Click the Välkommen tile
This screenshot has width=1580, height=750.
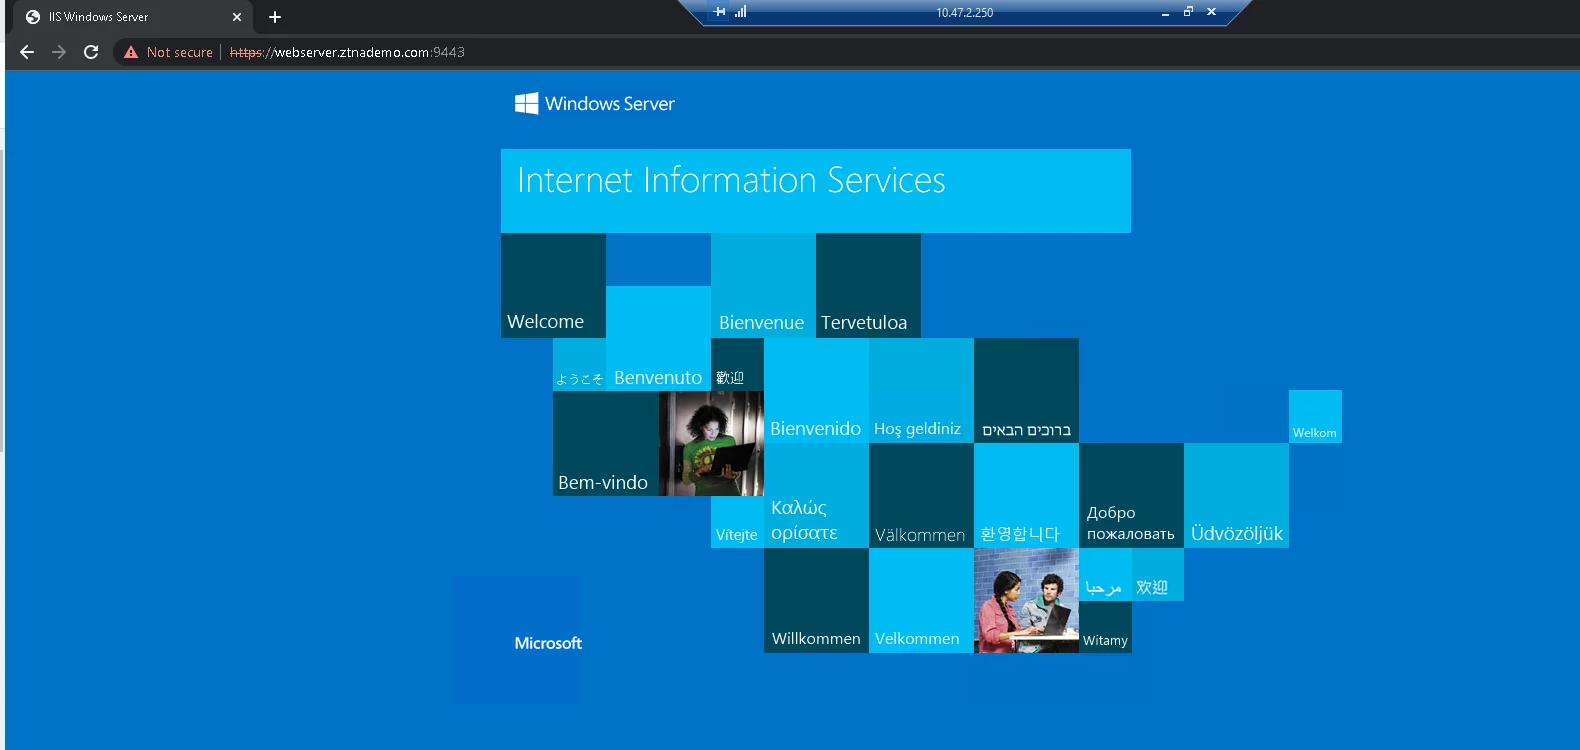point(921,495)
